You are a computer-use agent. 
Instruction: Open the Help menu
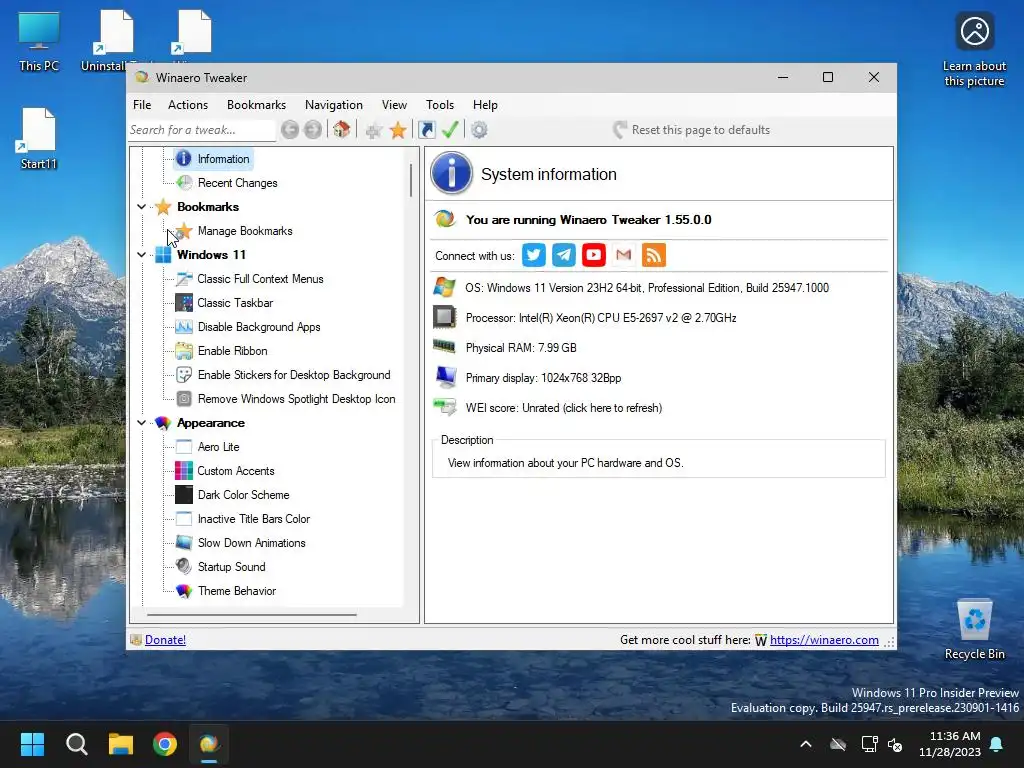485,104
